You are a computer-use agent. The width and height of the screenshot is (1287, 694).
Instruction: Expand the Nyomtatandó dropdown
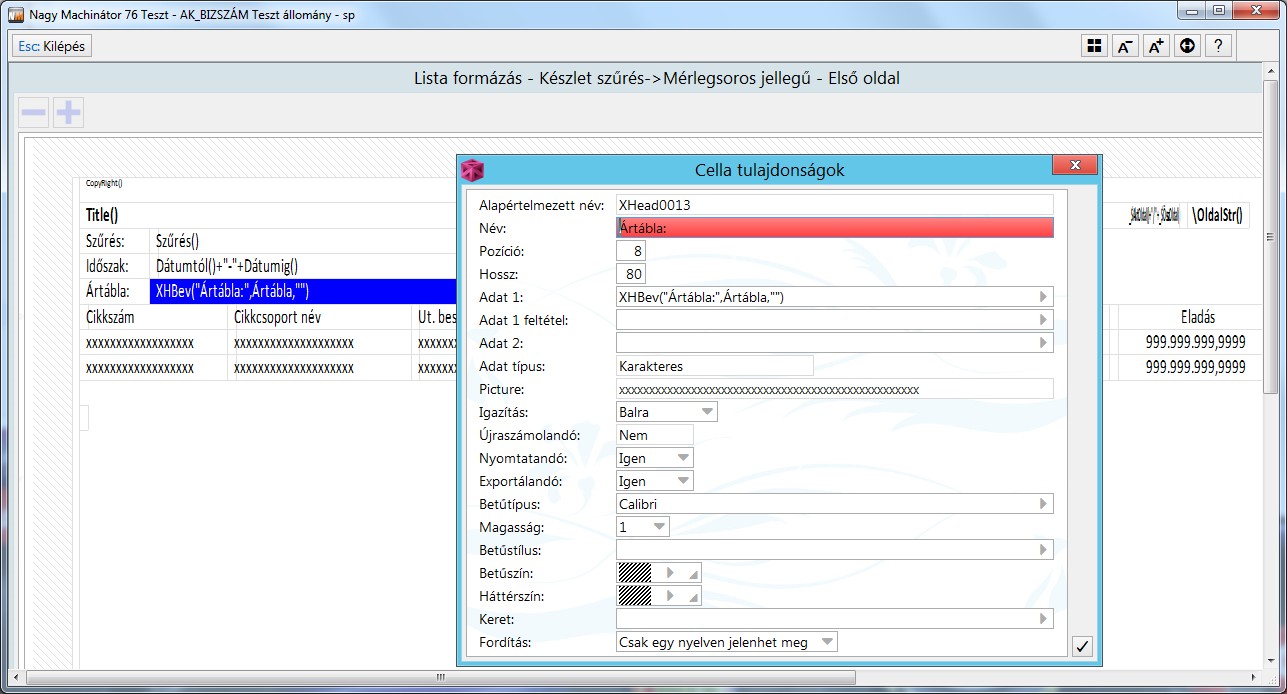click(x=683, y=458)
